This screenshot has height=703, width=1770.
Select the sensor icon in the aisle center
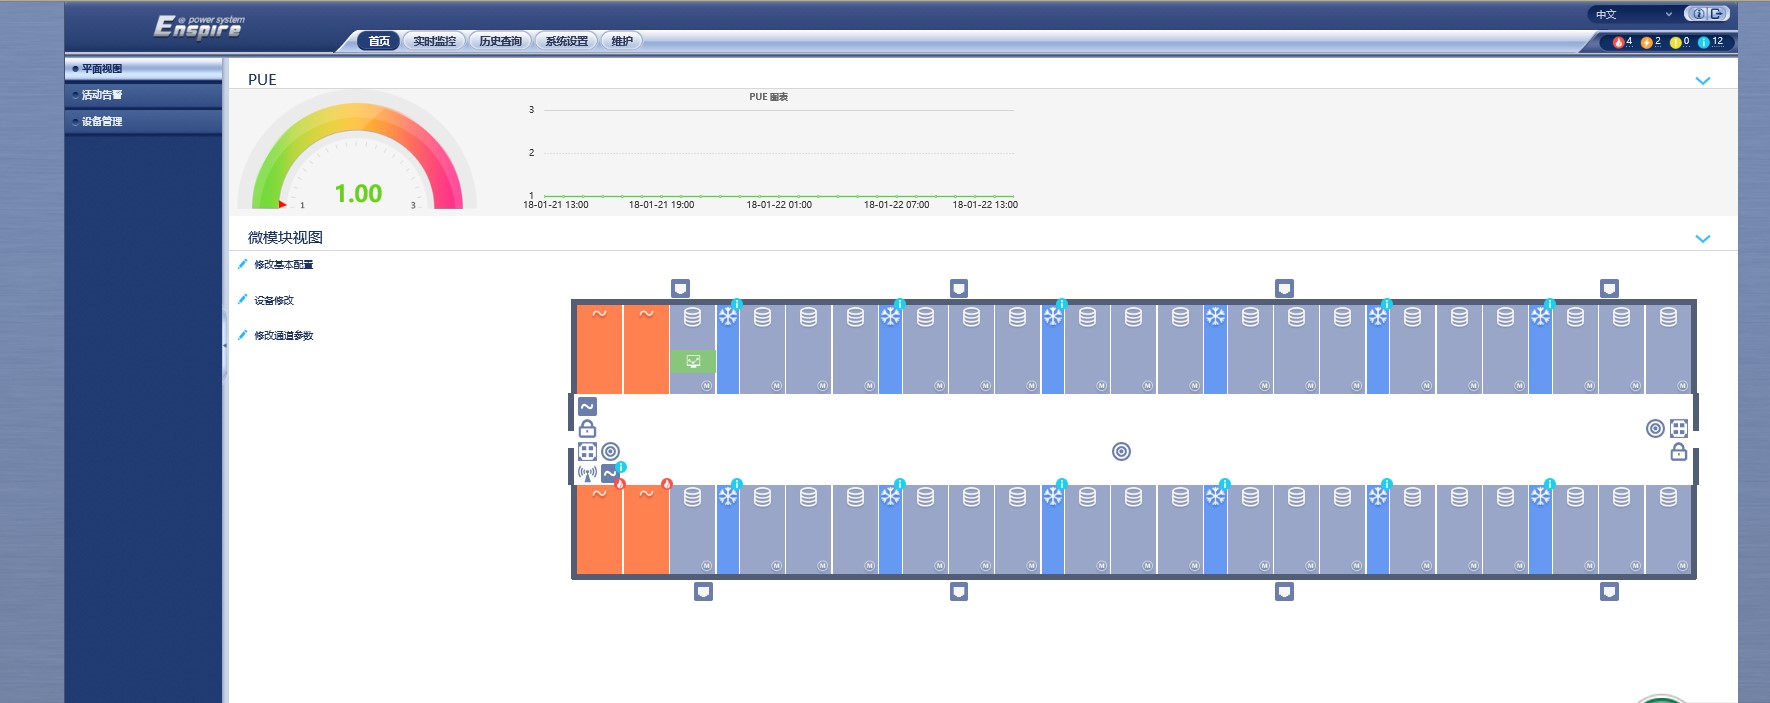pos(1121,452)
